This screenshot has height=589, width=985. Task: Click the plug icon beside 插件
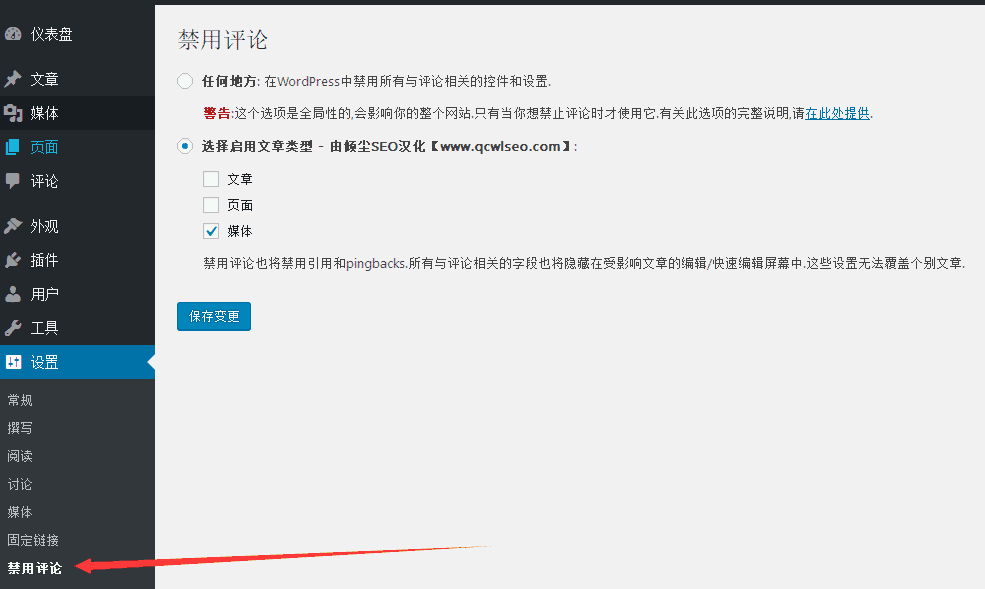[x=13, y=260]
